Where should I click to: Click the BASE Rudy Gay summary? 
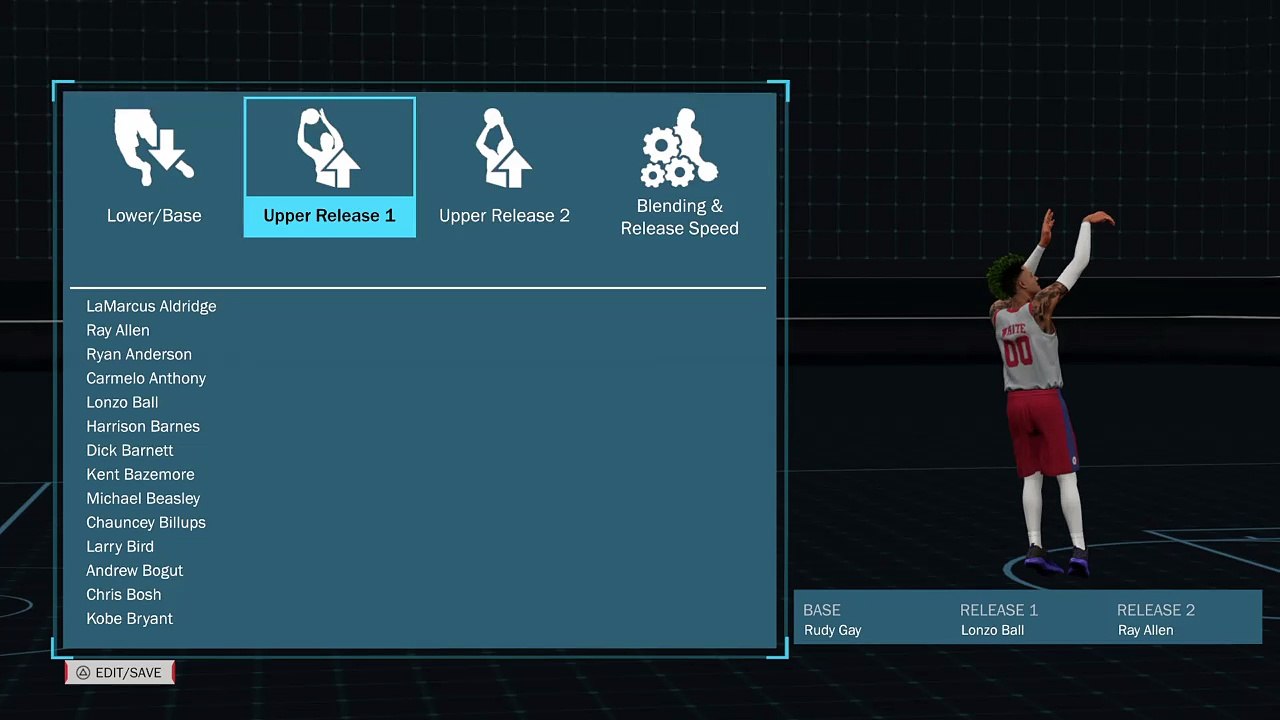[833, 620]
